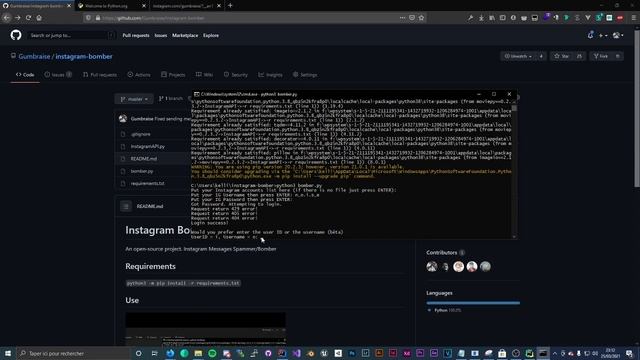Open Spotify from the taskbar
Viewport: 640px width, 360px height.
click(212, 353)
